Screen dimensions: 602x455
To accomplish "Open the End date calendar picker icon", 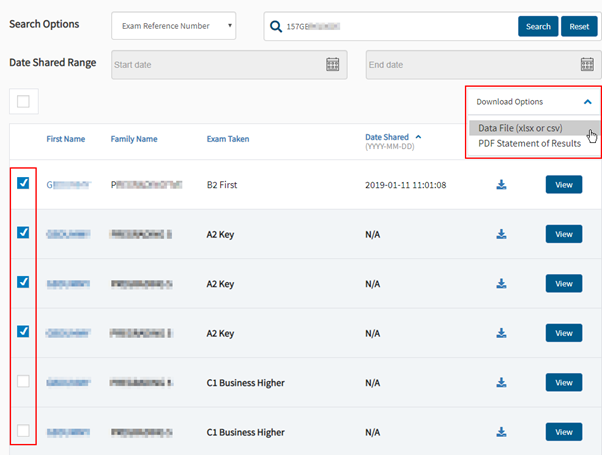I will tap(589, 64).
